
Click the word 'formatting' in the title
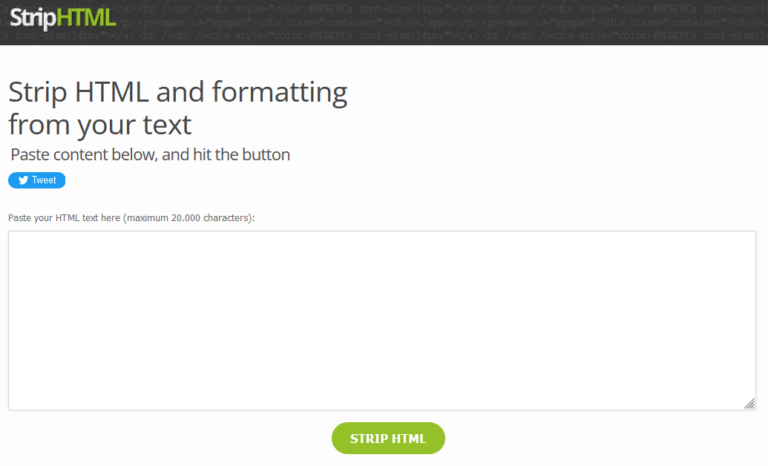click(x=280, y=93)
